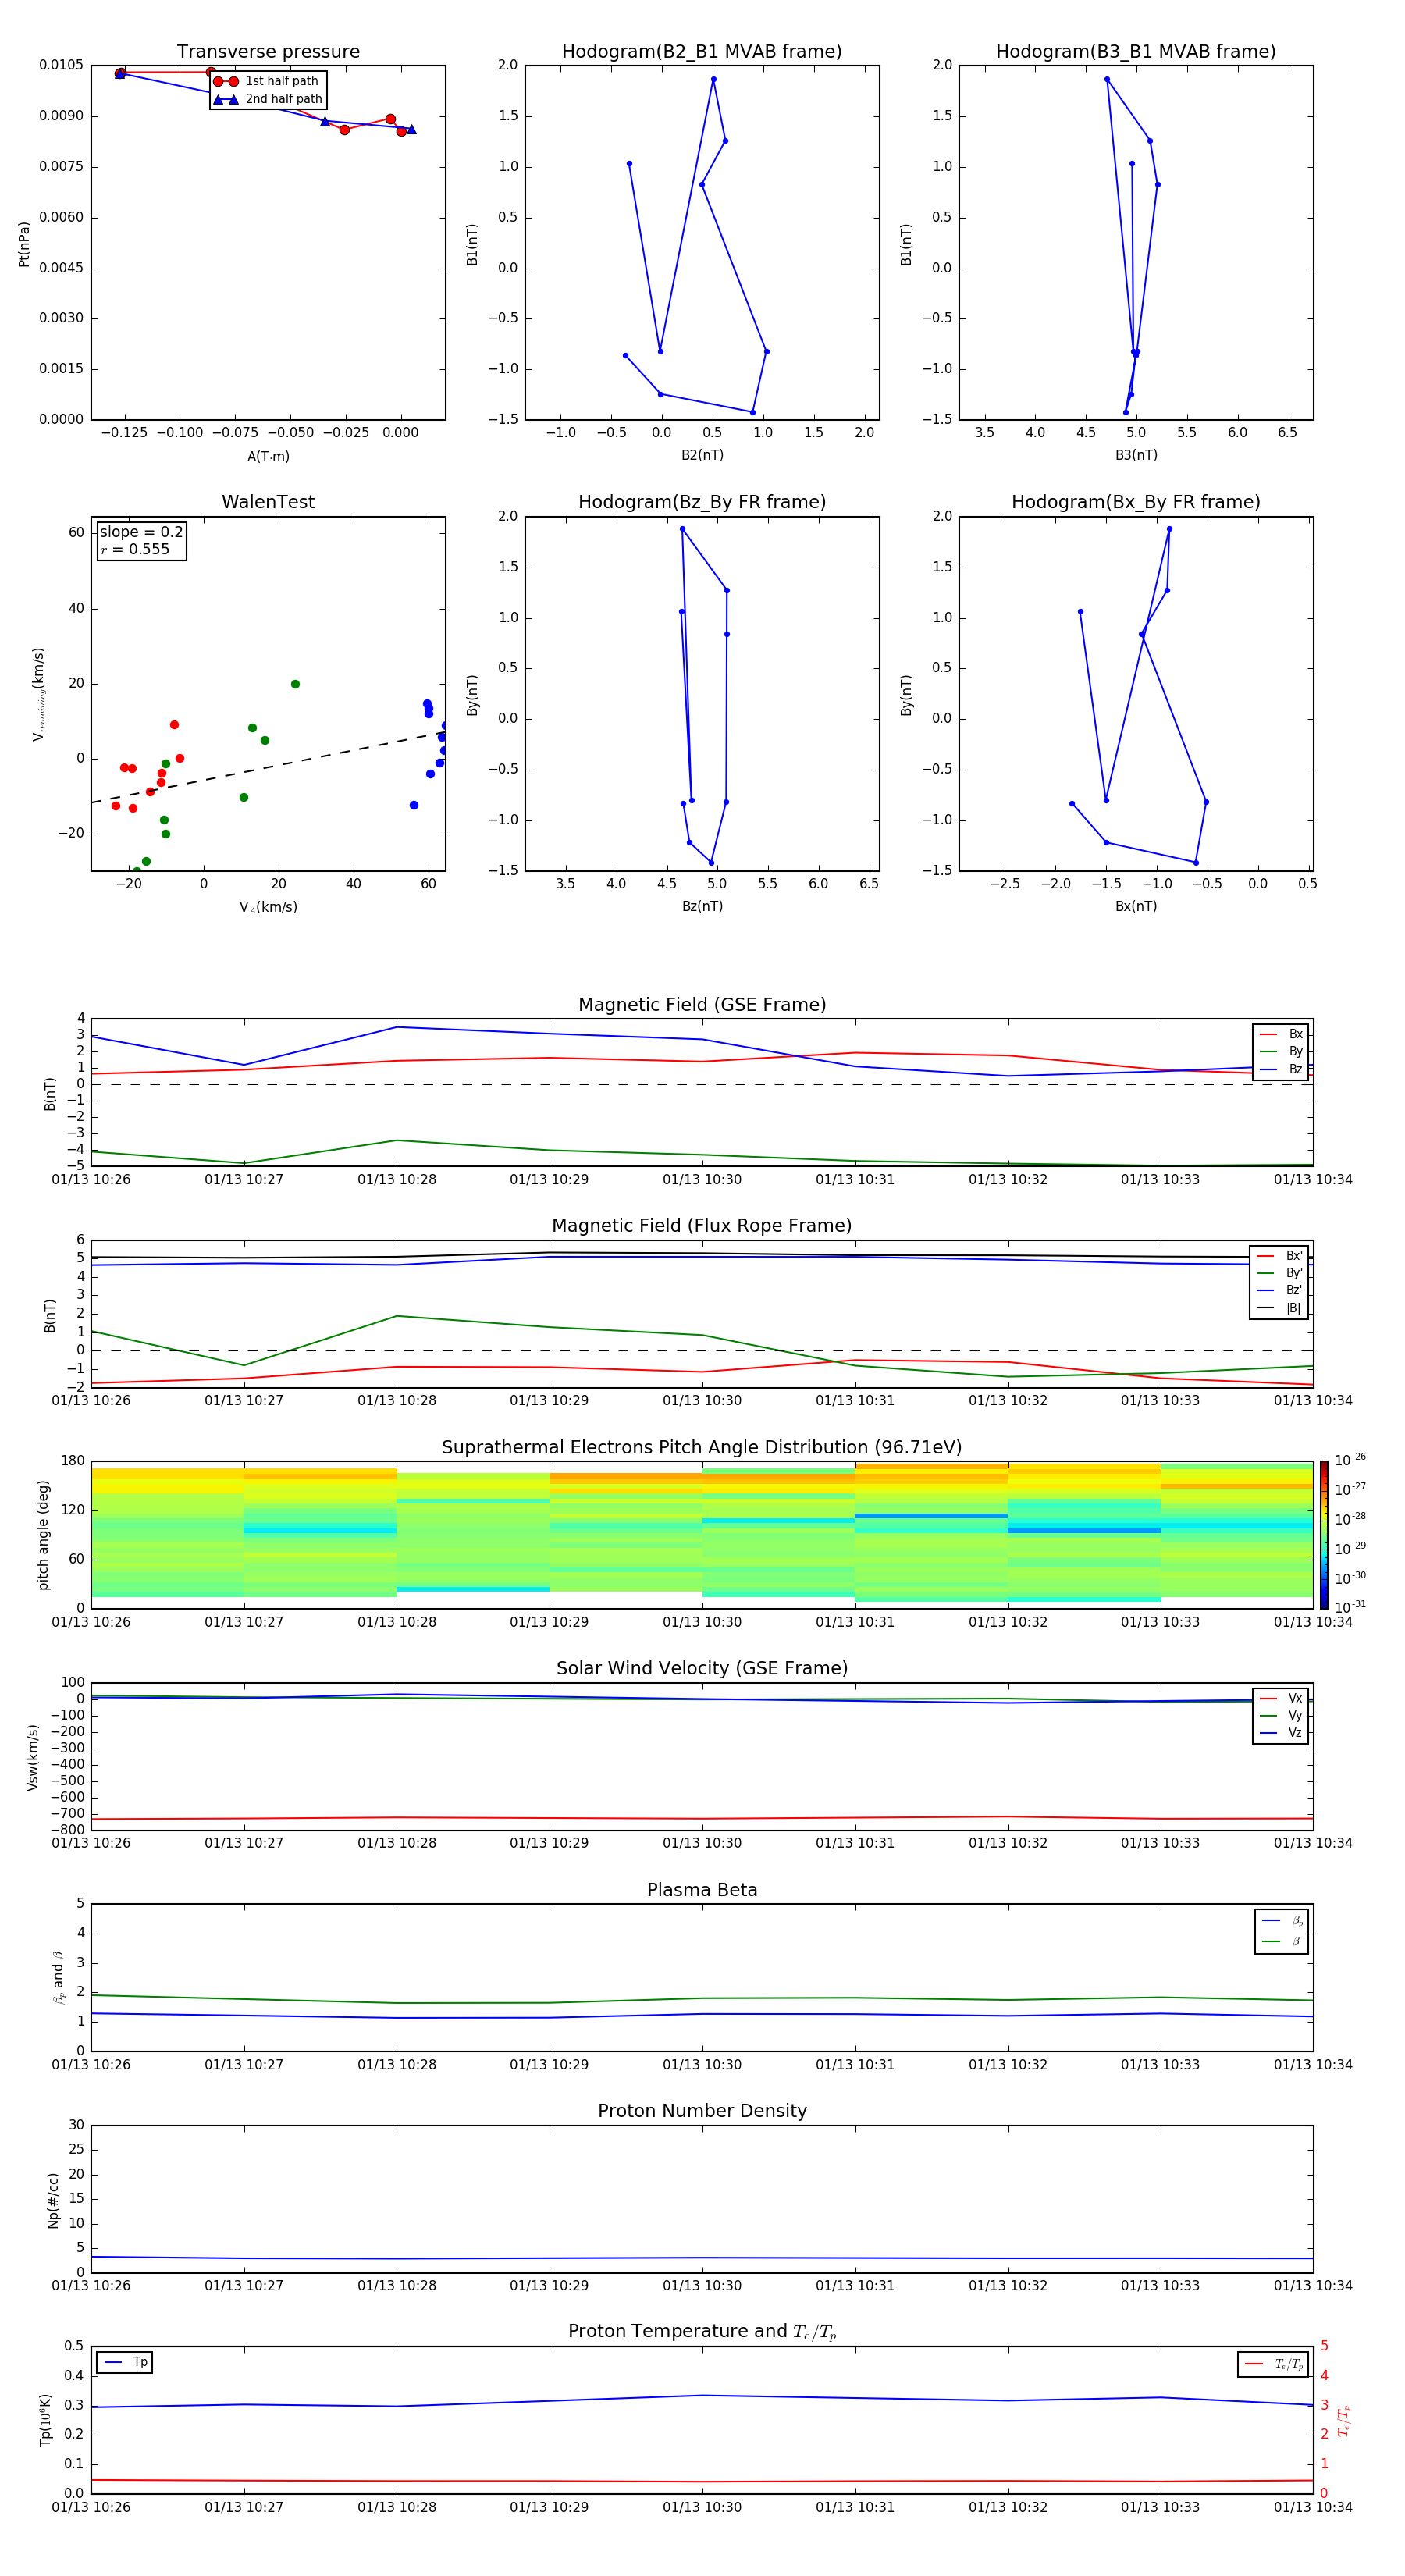
Task: Click the 'r = 0.555' annotation
Action: [135, 549]
